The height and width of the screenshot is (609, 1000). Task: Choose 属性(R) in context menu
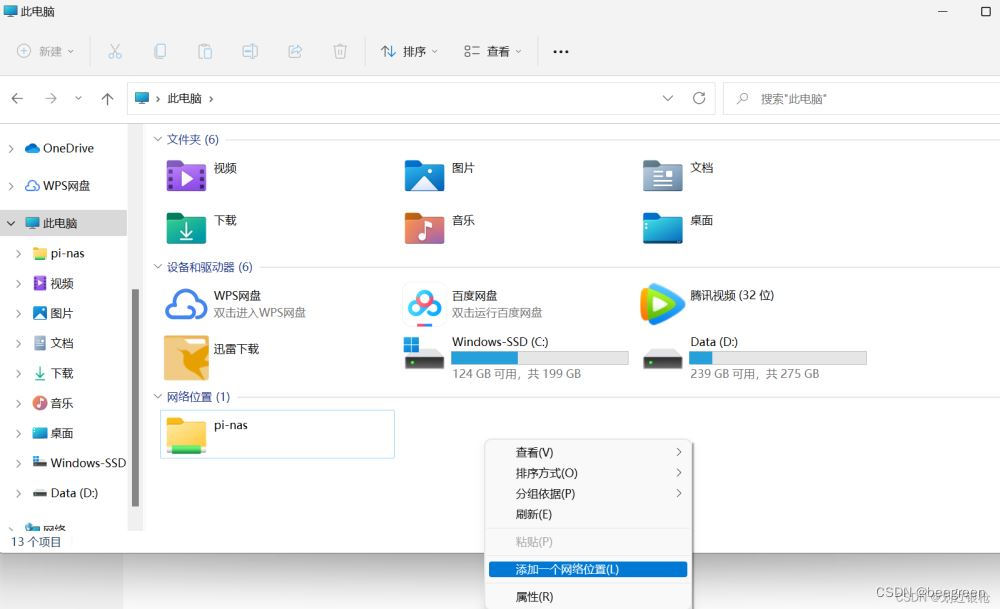point(588,597)
